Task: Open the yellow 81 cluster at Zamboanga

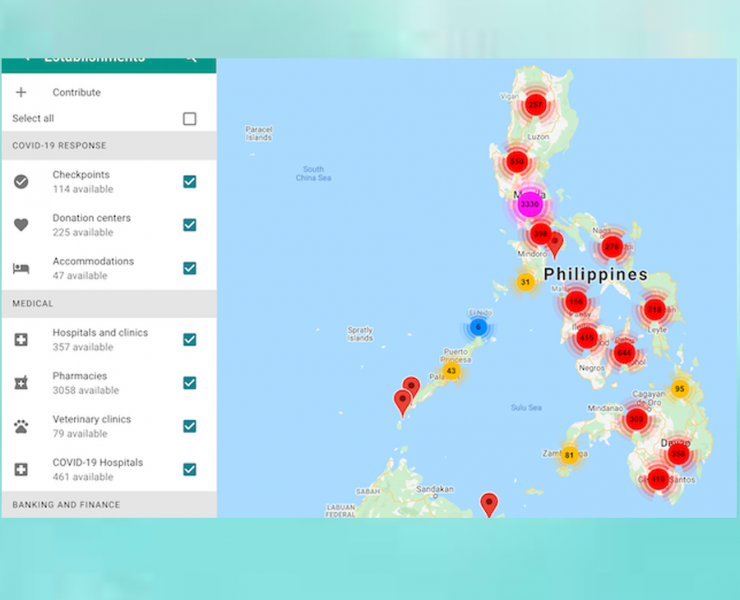Action: click(x=569, y=456)
